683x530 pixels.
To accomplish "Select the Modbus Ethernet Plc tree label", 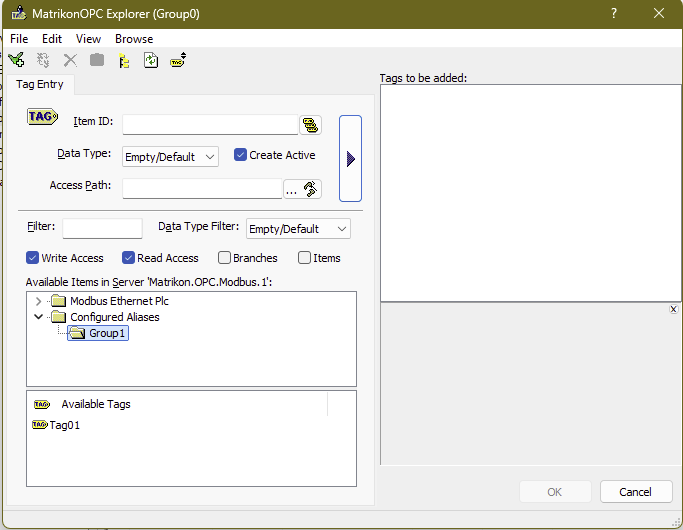I will point(119,301).
